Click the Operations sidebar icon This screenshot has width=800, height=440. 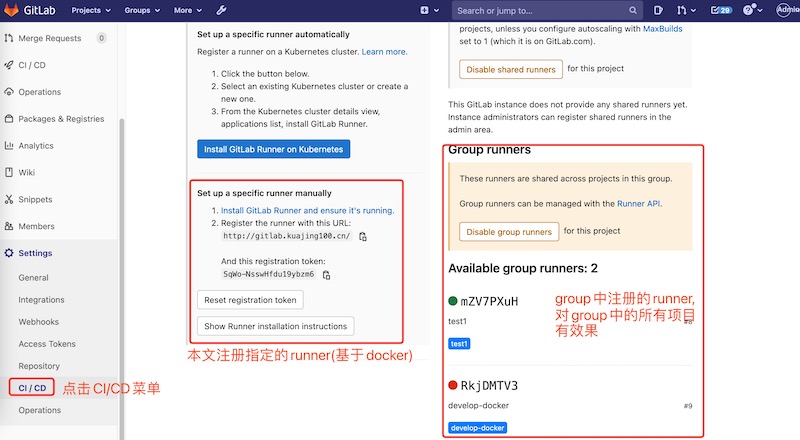[9, 92]
